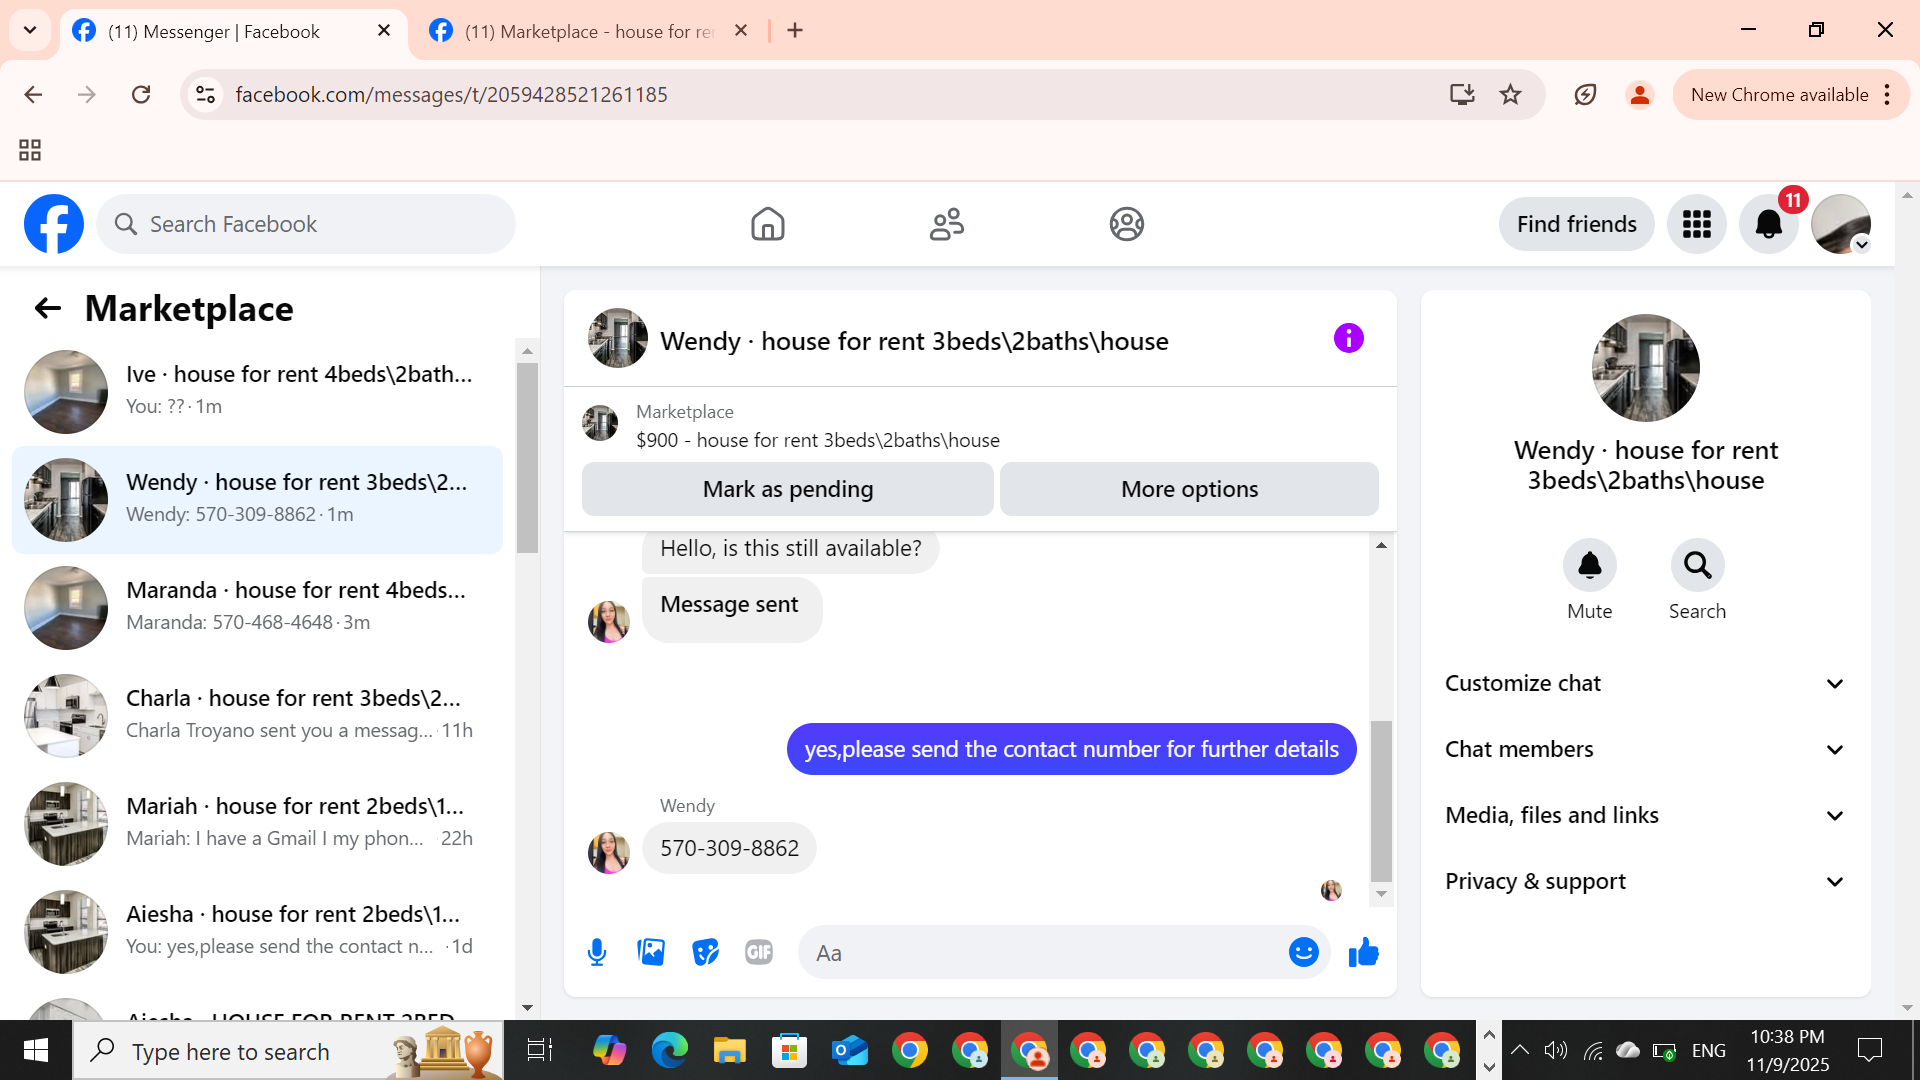
Task: Attach a photo using the image icon
Action: point(651,953)
